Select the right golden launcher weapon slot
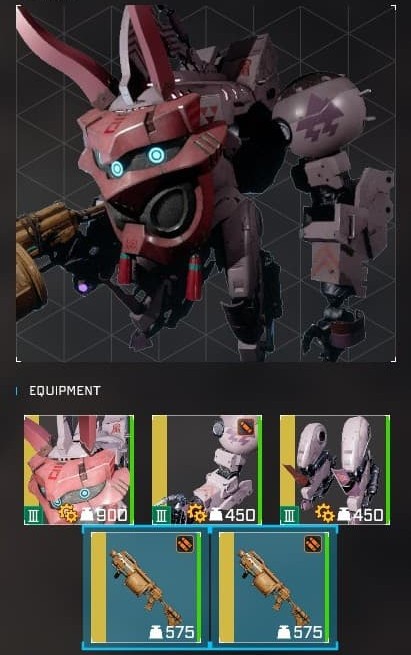This screenshot has width=411, height=655. coord(274,587)
